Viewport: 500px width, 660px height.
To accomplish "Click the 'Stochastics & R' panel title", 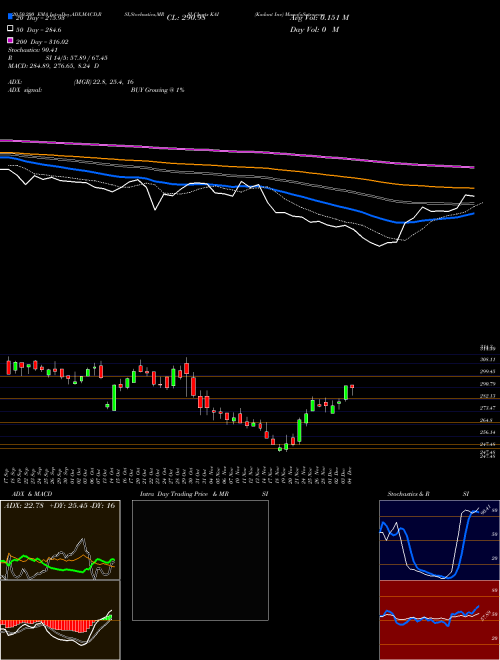I will coord(408,494).
